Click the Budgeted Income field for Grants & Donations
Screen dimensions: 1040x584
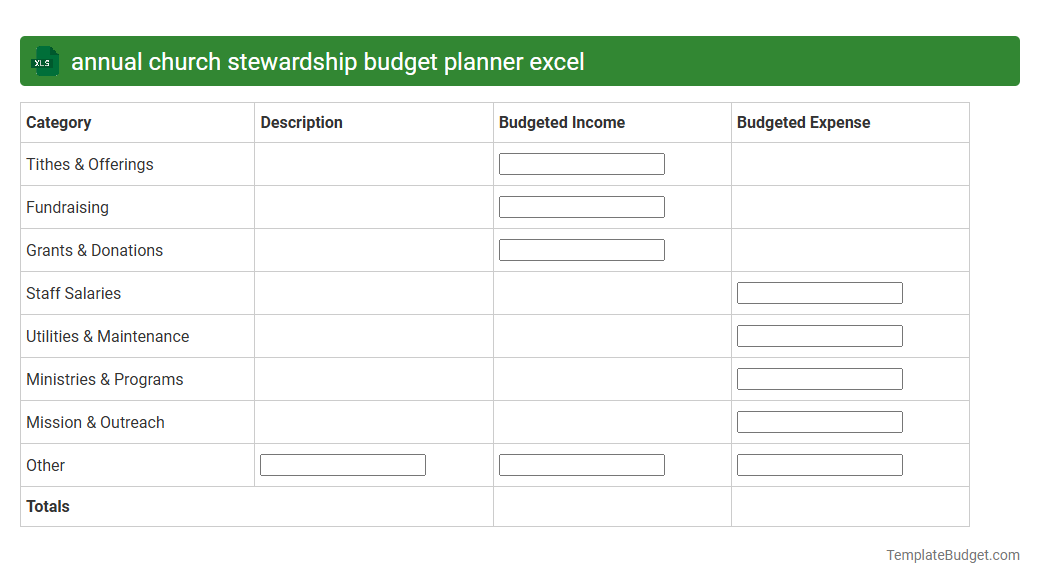tap(581, 249)
